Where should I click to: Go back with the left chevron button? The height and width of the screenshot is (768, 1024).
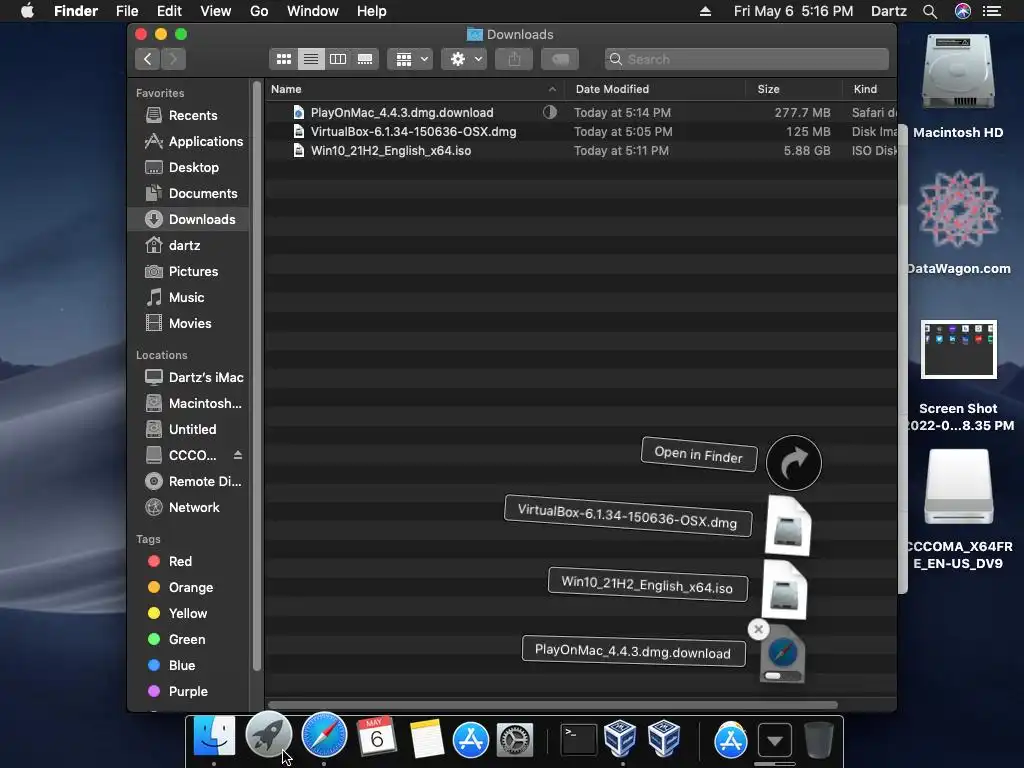[x=148, y=59]
